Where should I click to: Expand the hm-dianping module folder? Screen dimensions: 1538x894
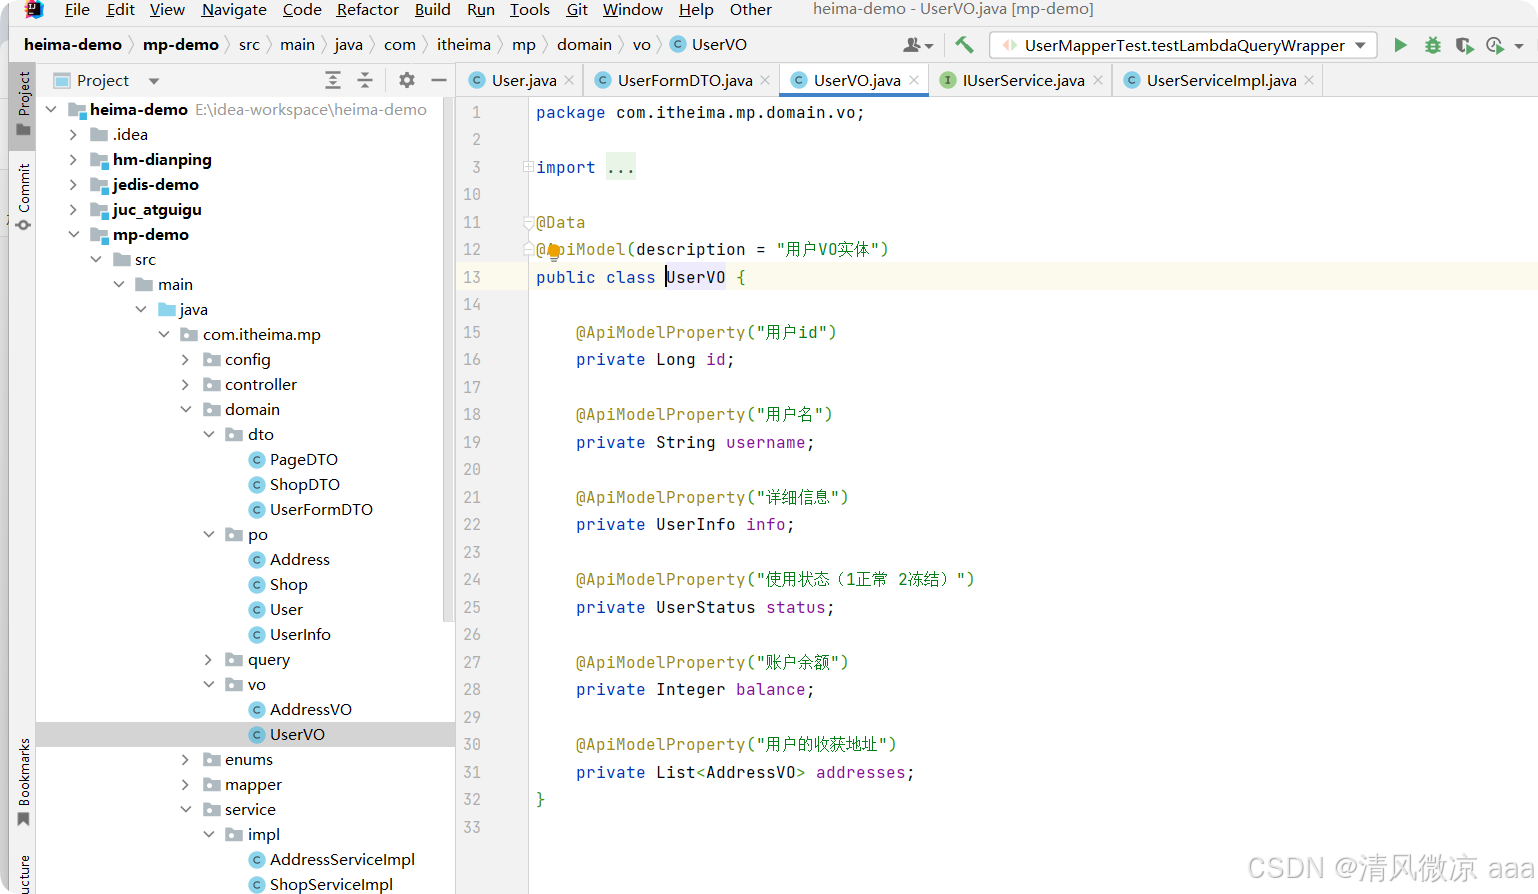(73, 159)
